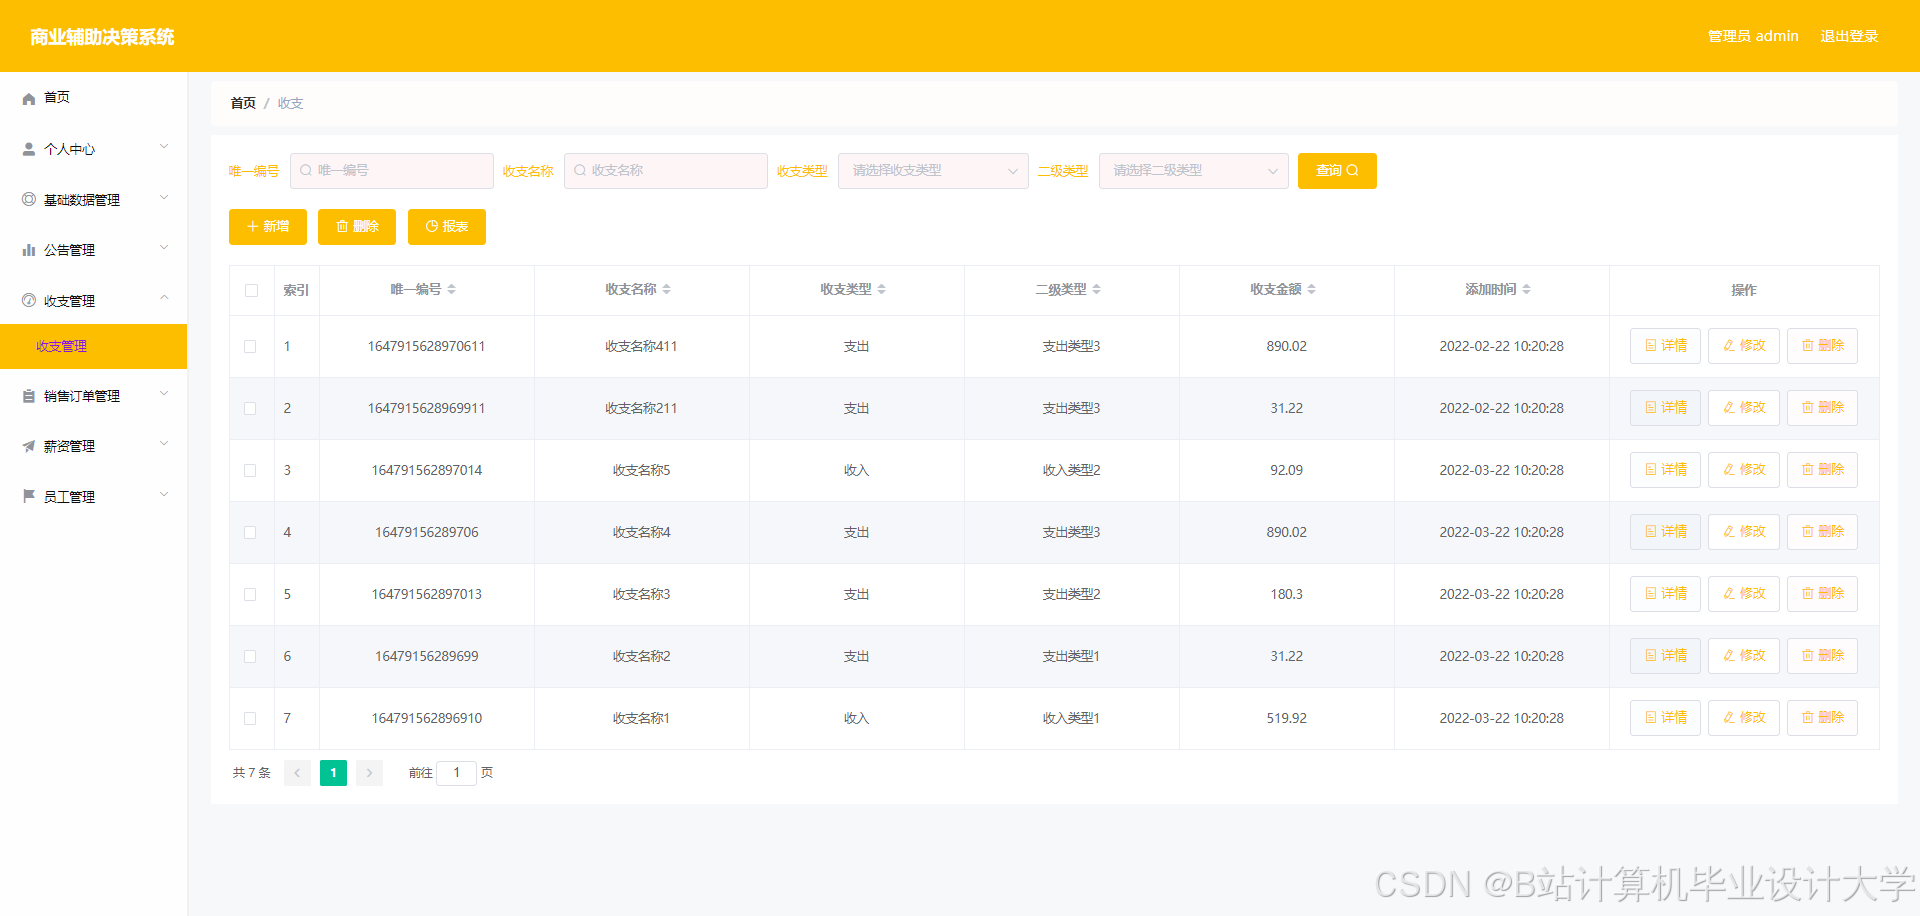
Task: Open 详情 for 收支名称2 row
Action: tap(1665, 656)
